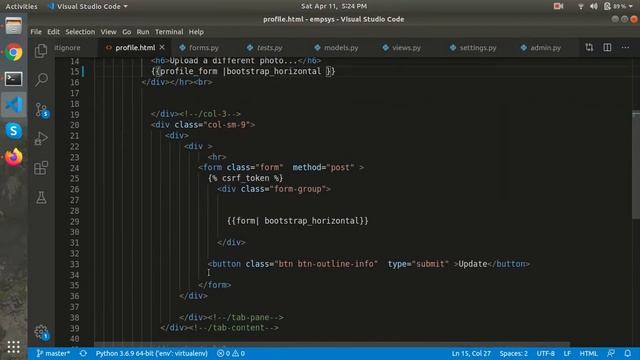Open the Terminal from the dock

(13, 79)
